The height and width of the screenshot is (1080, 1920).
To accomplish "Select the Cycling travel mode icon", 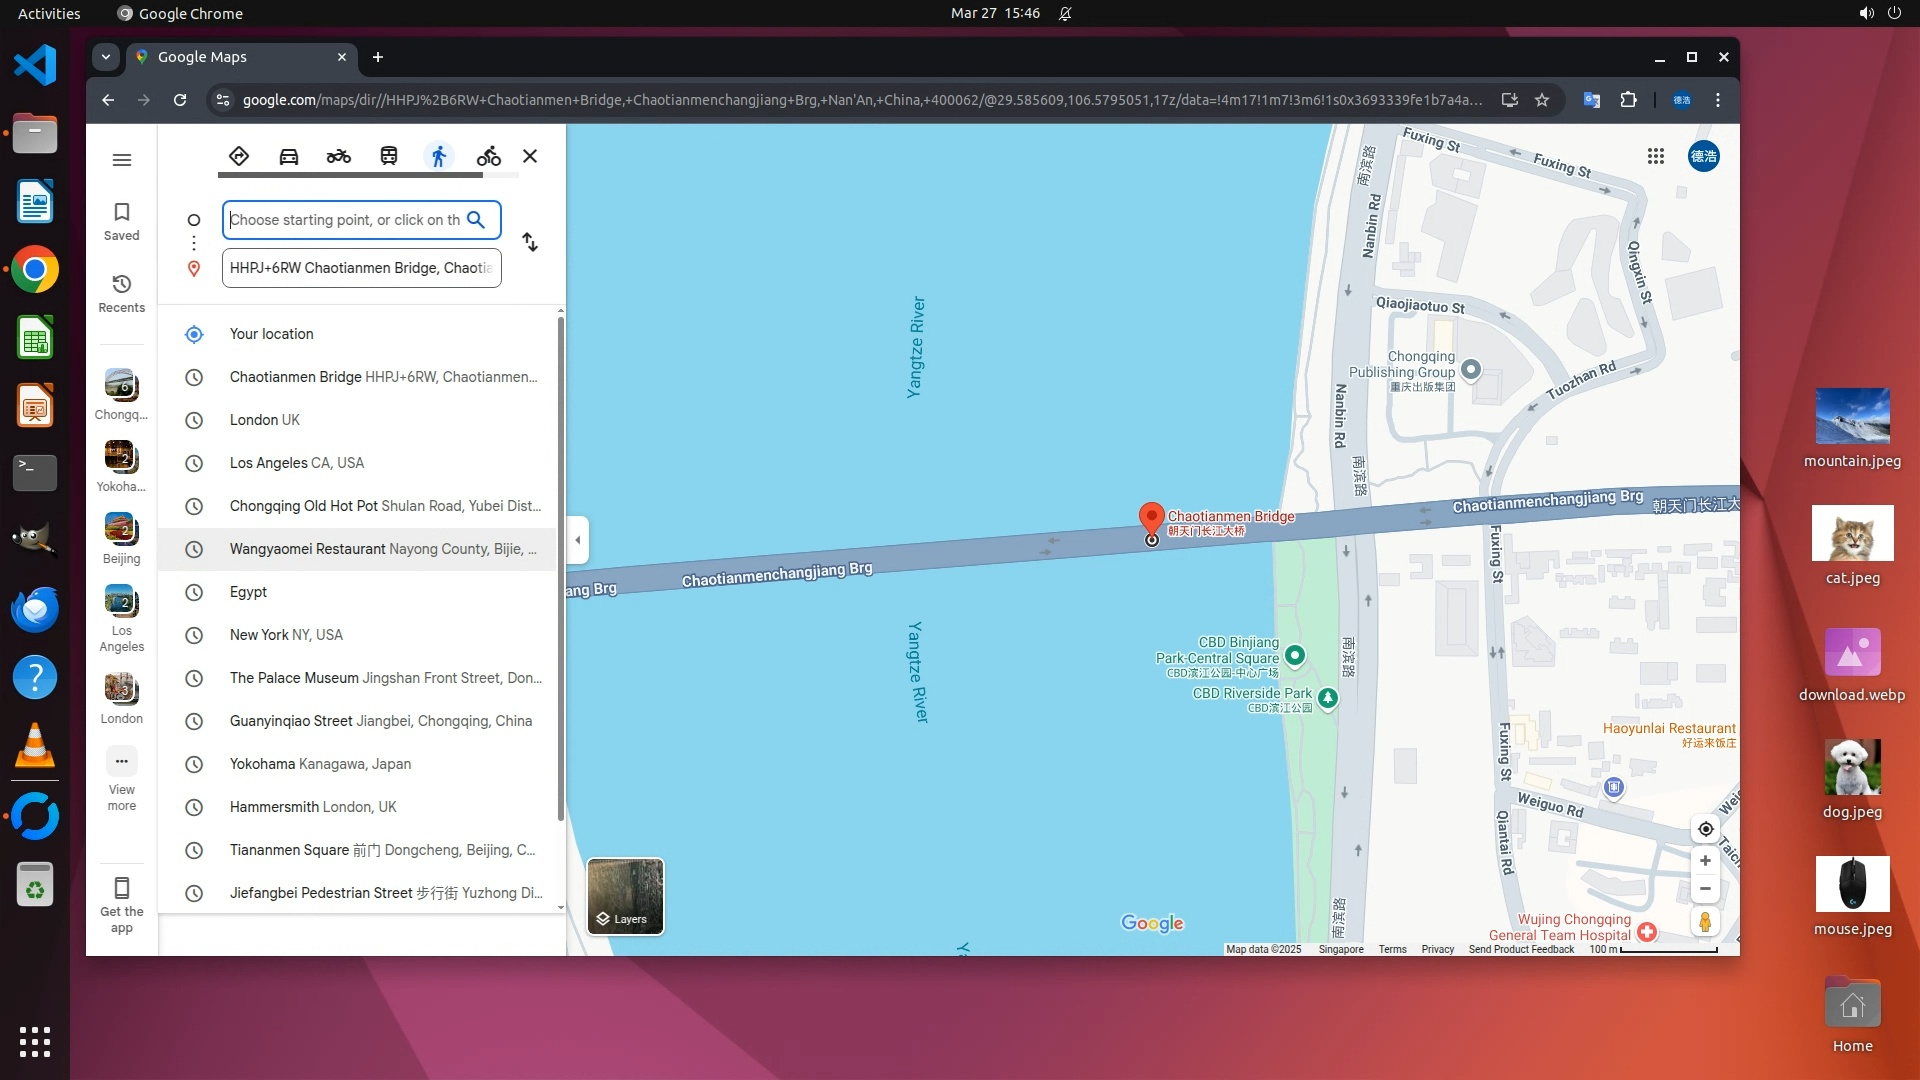I will pos(488,156).
